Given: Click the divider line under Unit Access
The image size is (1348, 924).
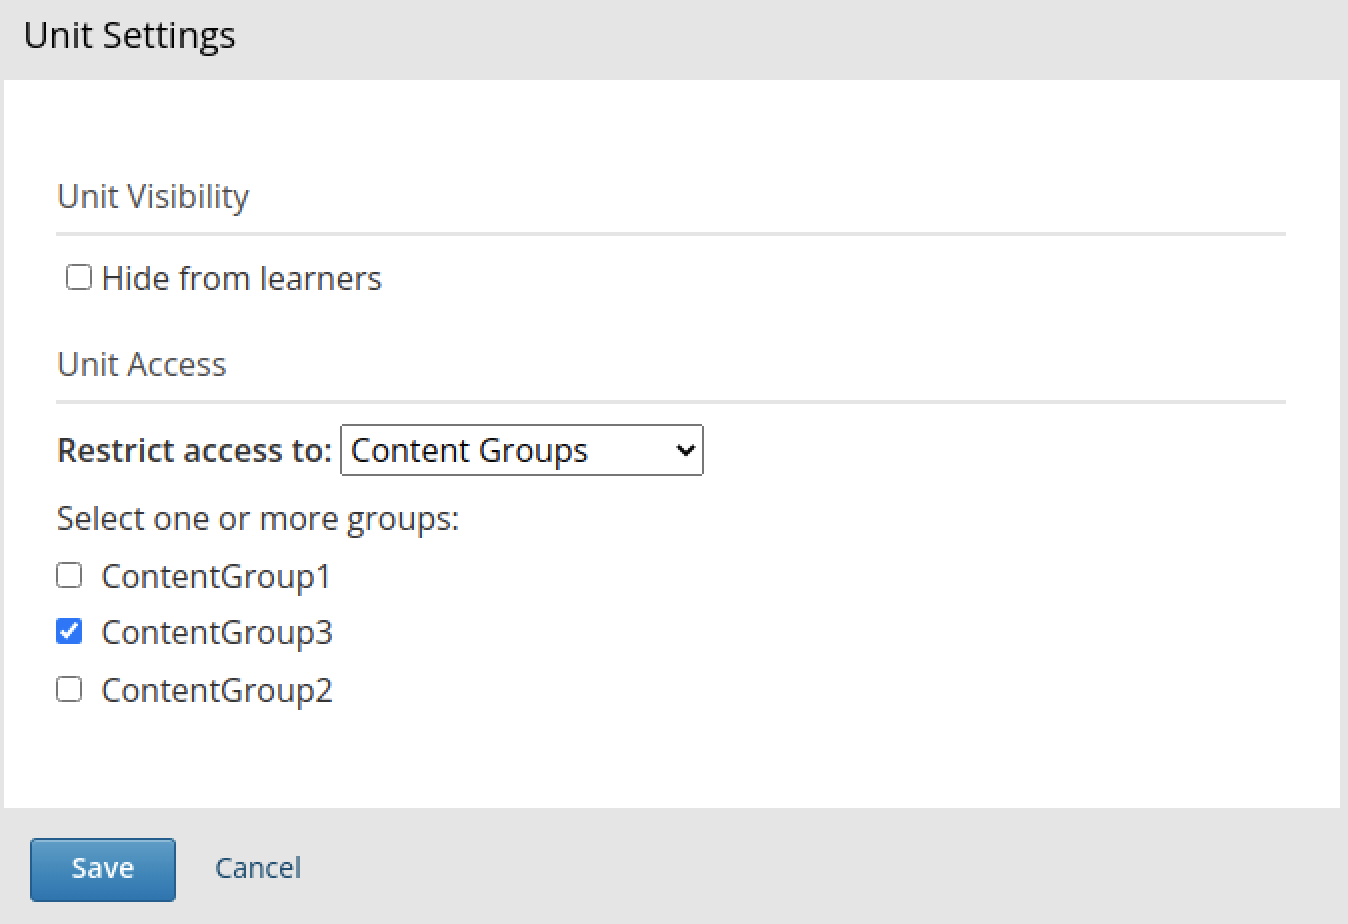Looking at the screenshot, I should click(x=670, y=402).
